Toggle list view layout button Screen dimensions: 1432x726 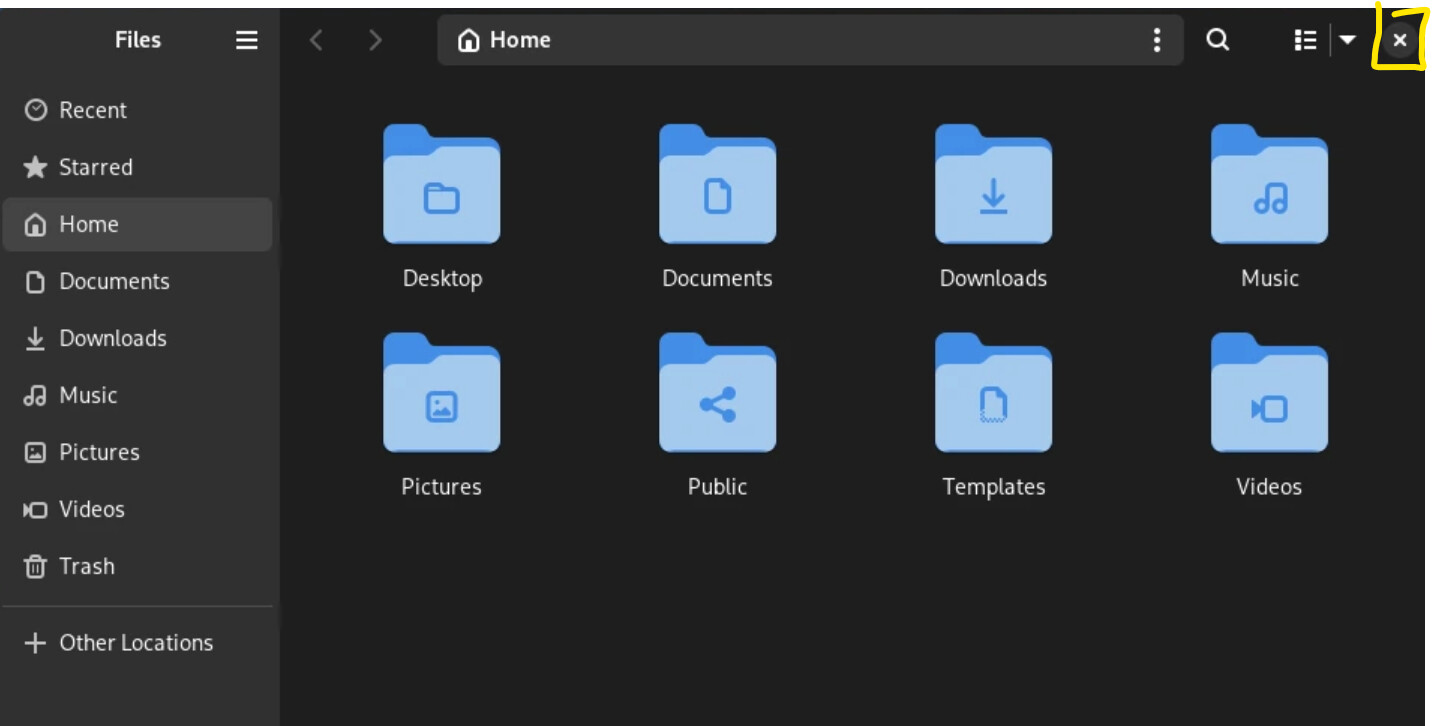coord(1305,40)
